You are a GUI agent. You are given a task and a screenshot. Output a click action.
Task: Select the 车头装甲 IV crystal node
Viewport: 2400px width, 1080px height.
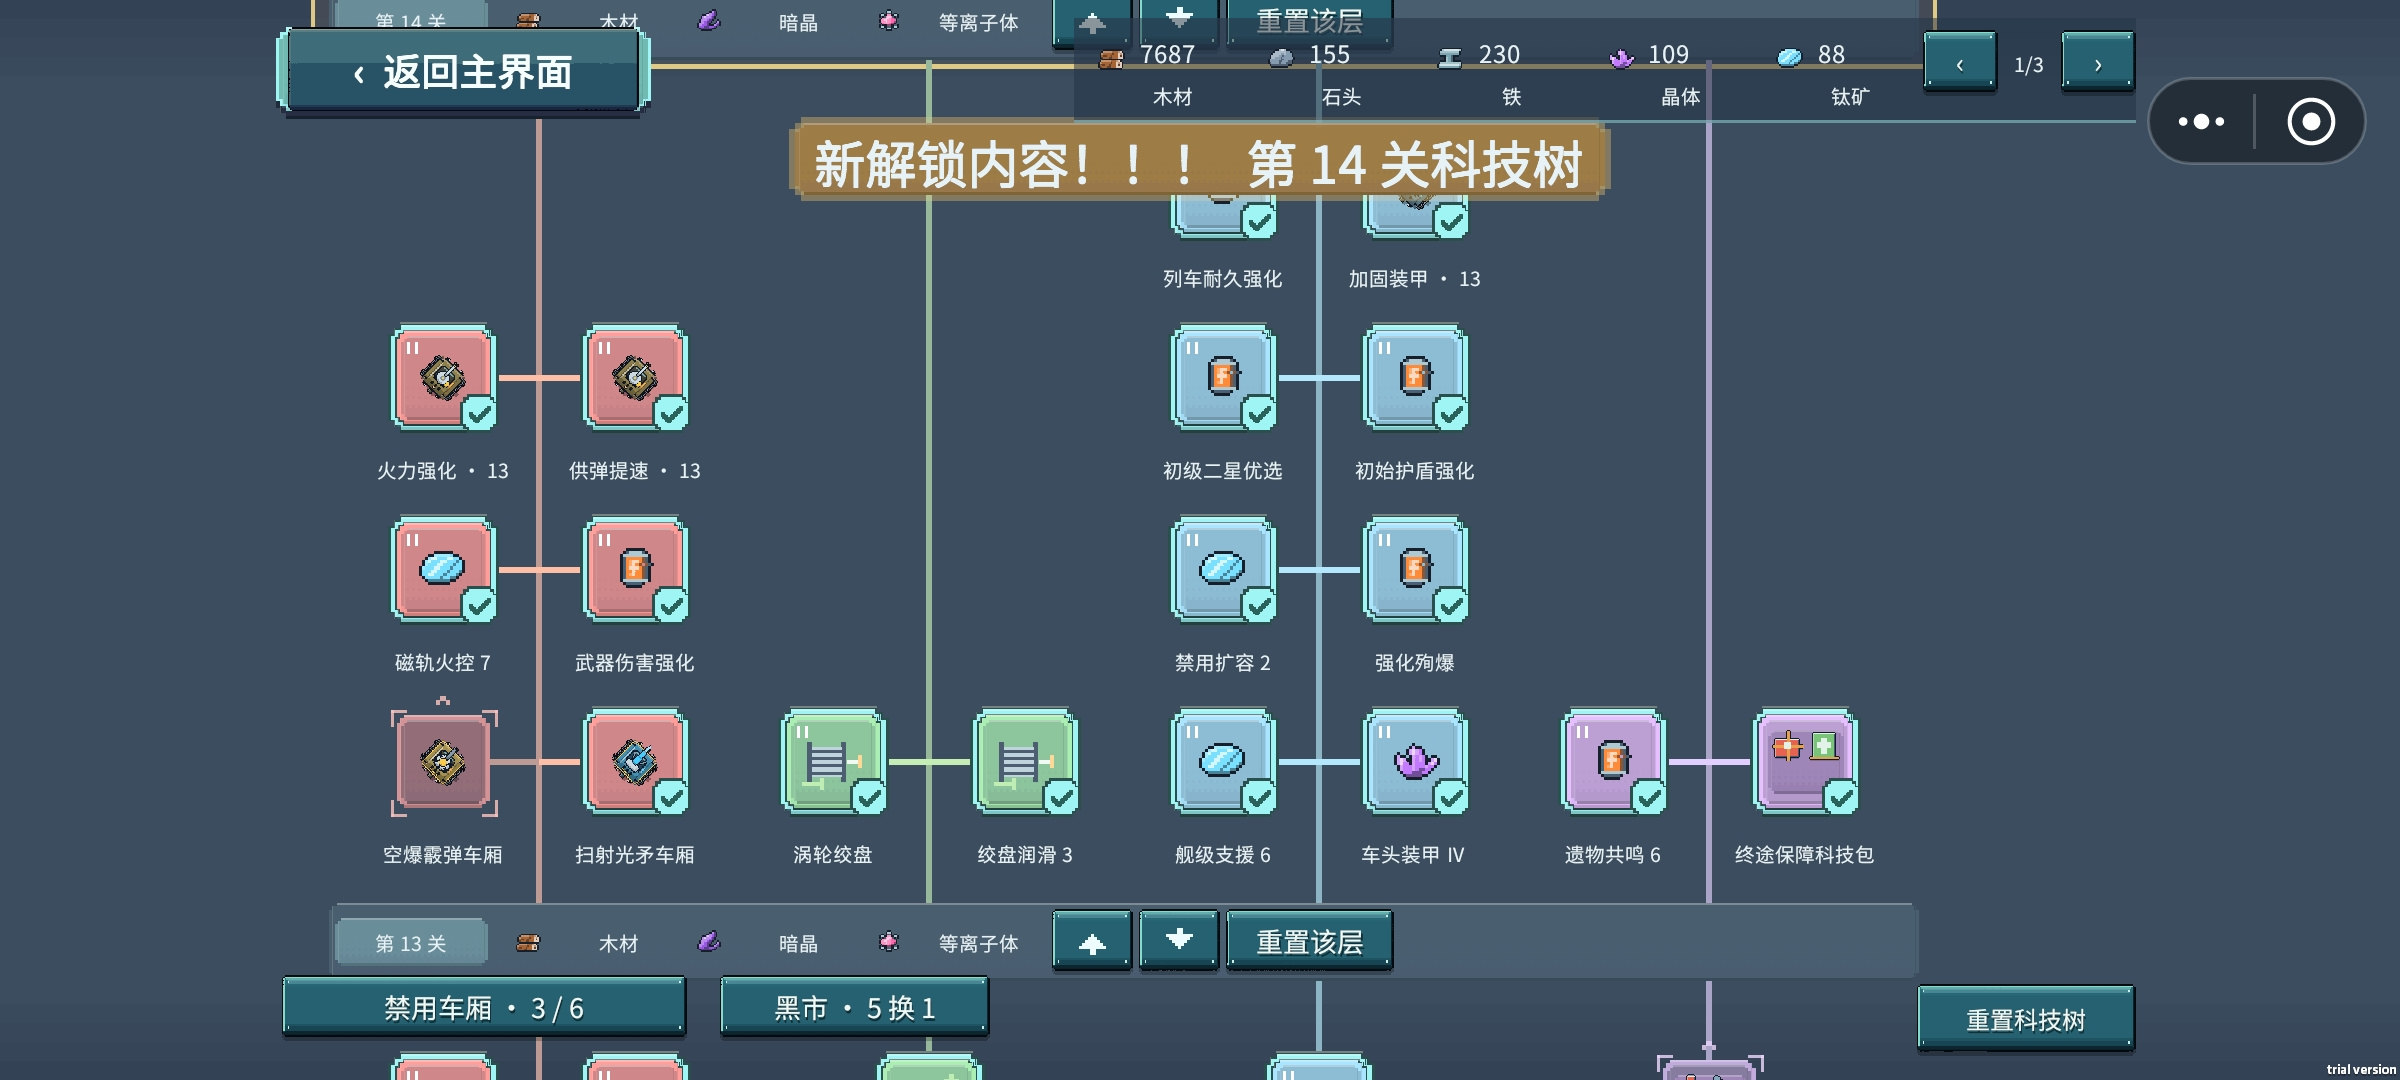pos(1415,762)
